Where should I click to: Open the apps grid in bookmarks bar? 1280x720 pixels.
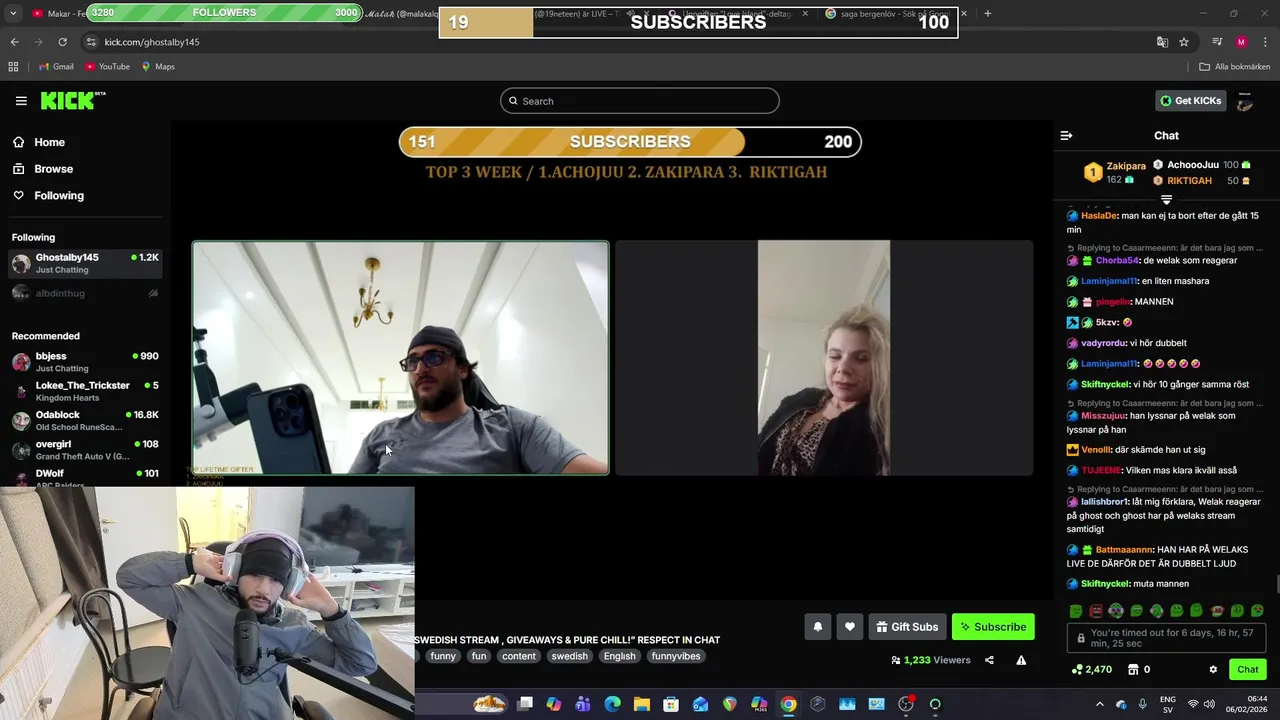tap(13, 67)
